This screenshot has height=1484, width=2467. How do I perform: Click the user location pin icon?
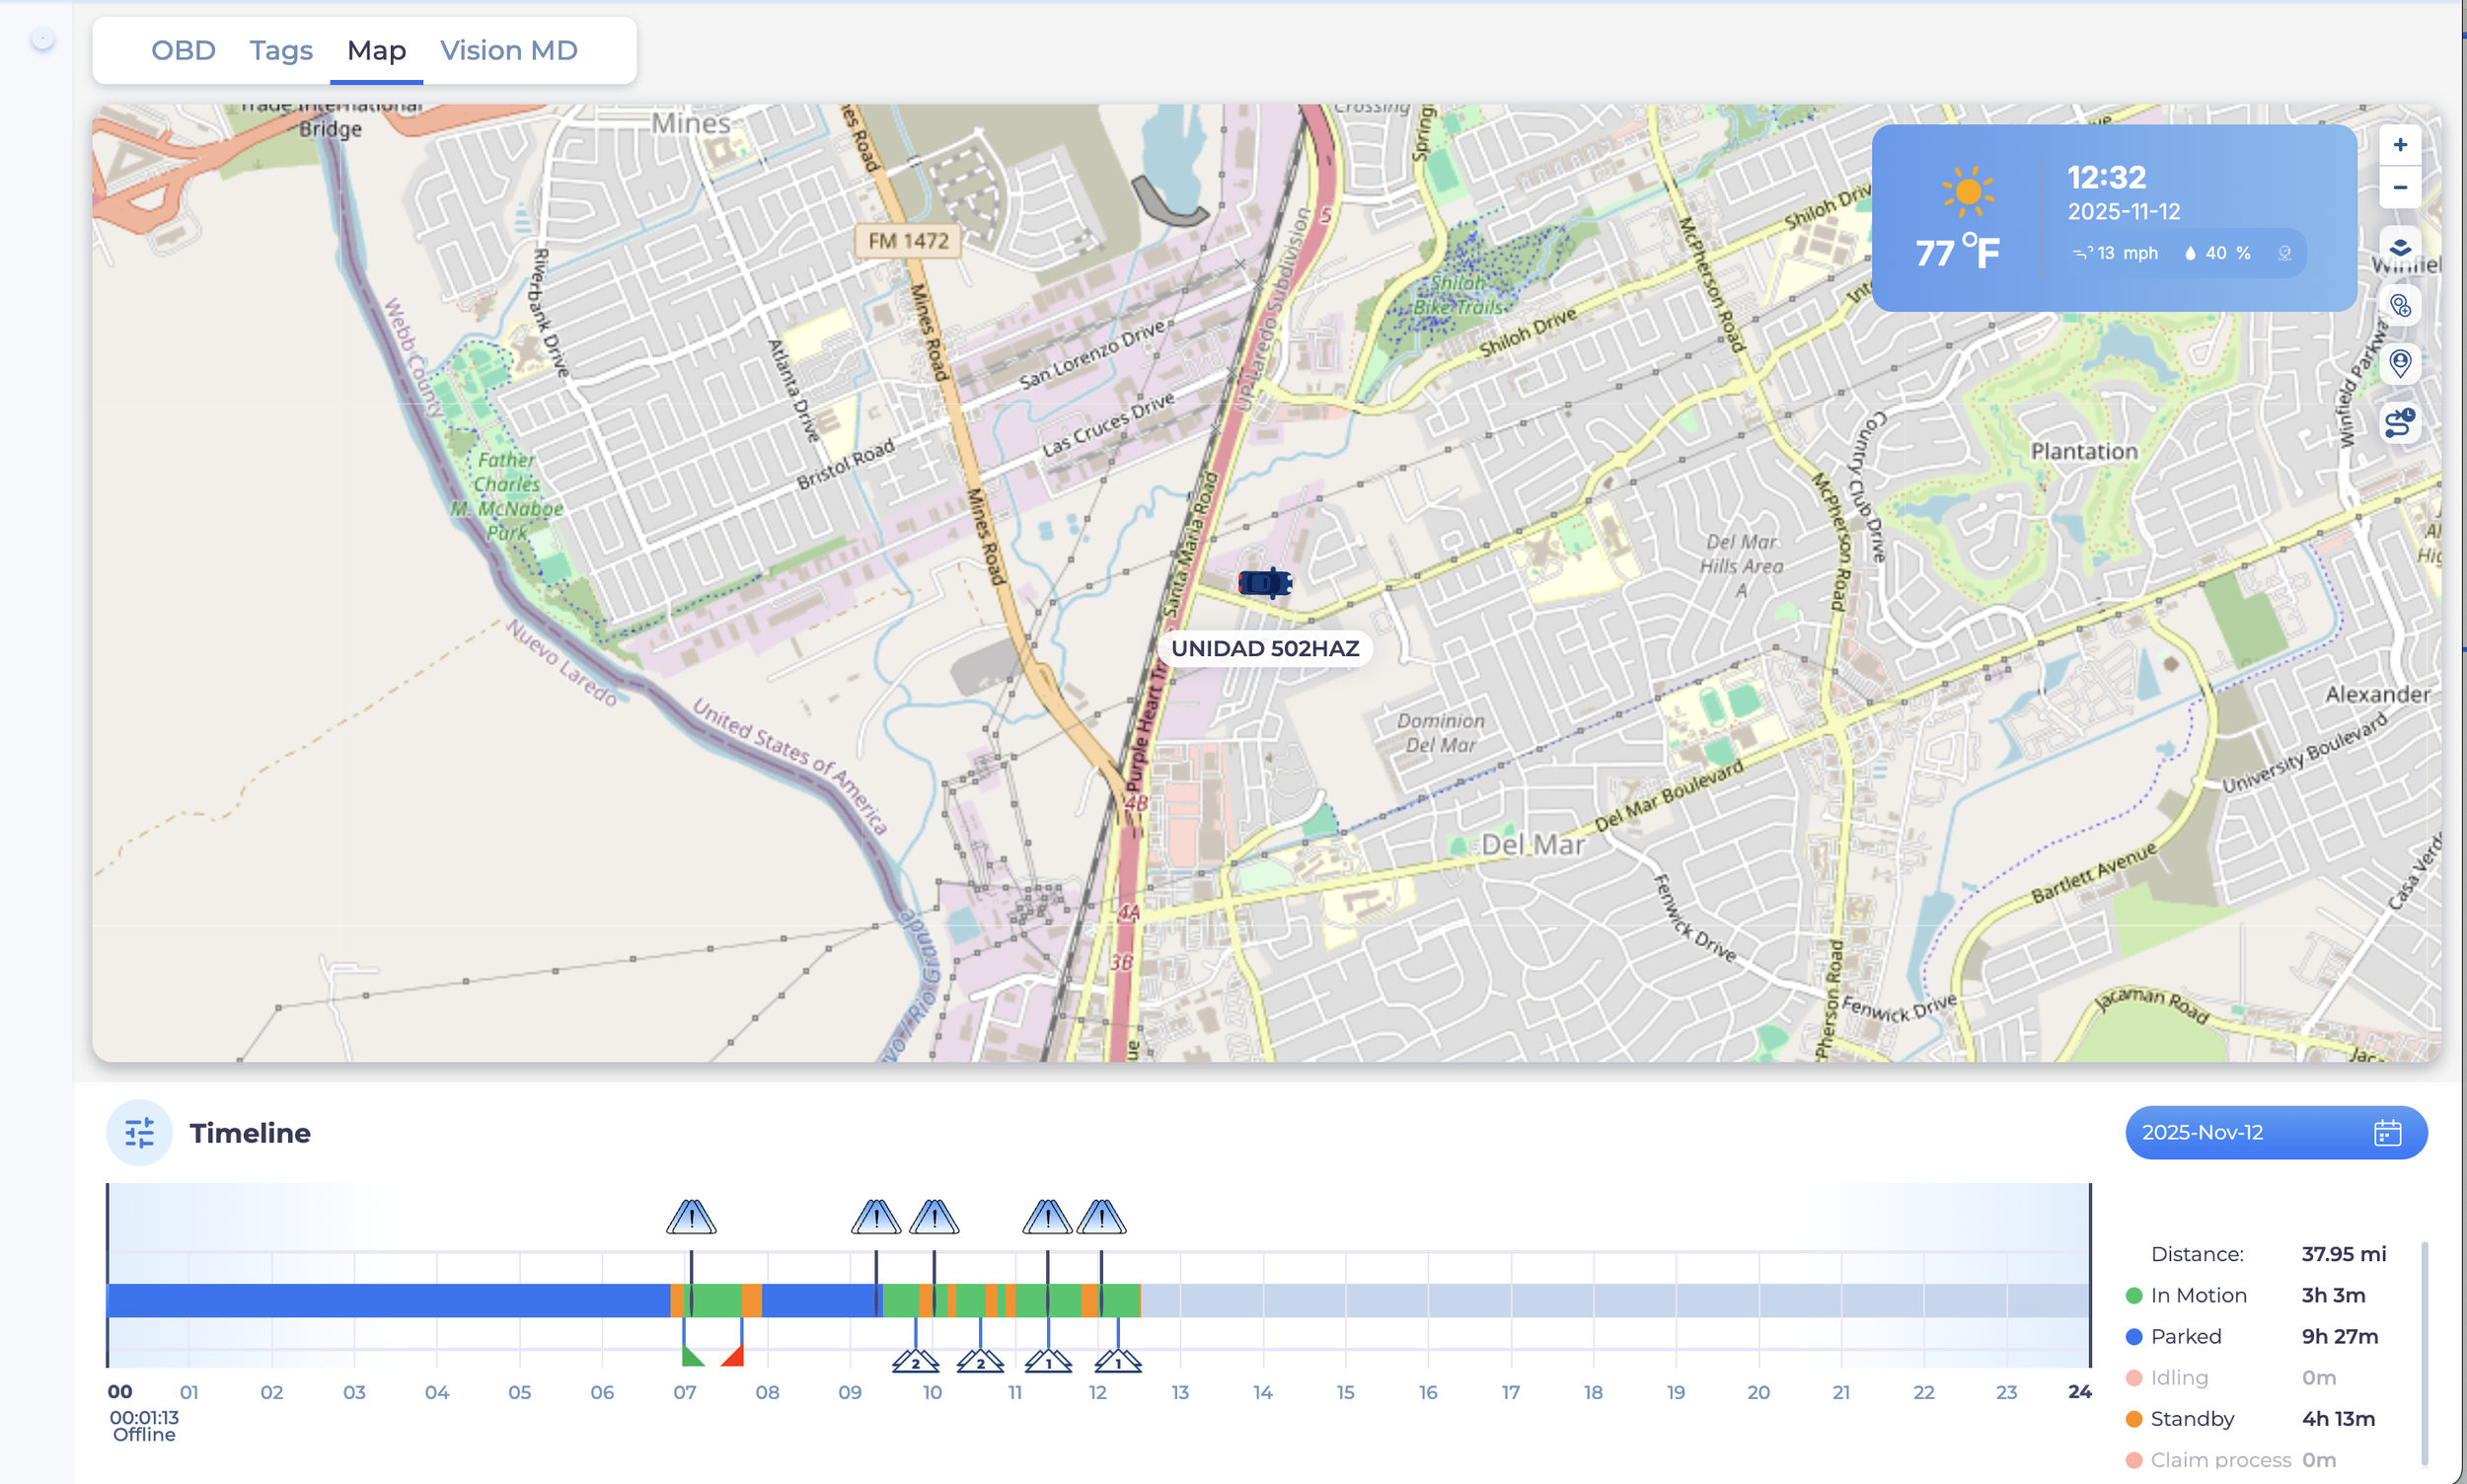2399,363
